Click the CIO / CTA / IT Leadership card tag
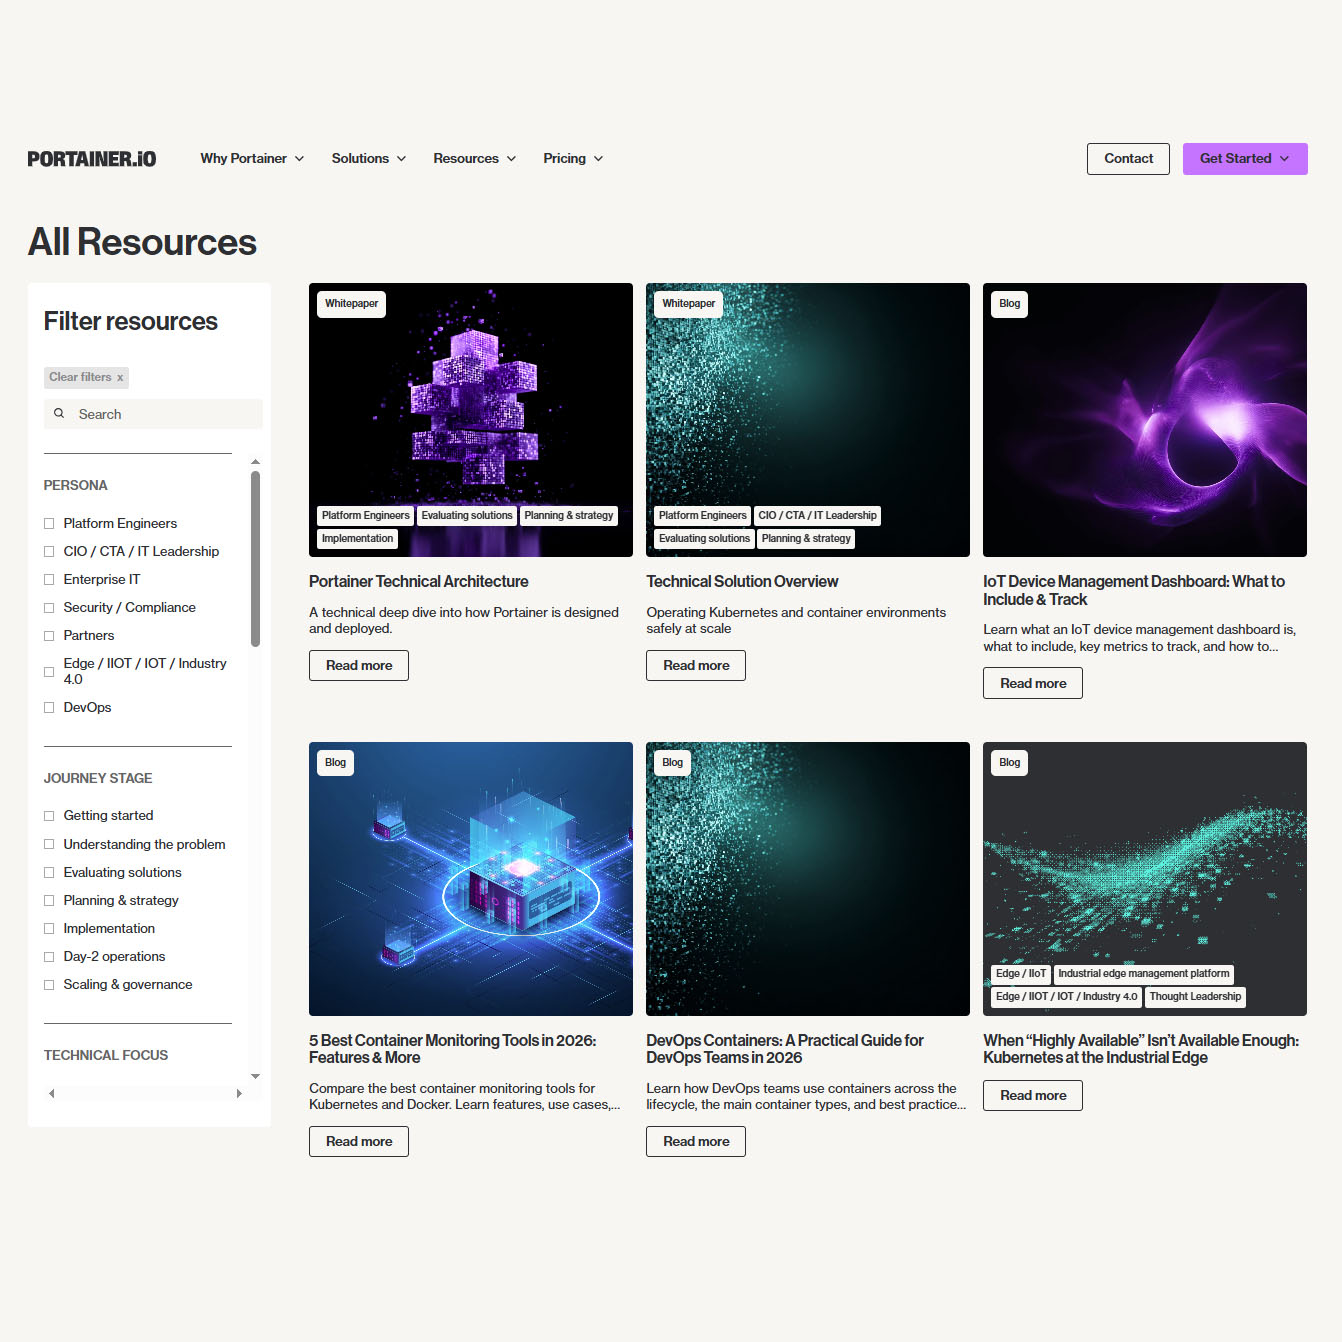1342x1342 pixels. (x=817, y=516)
